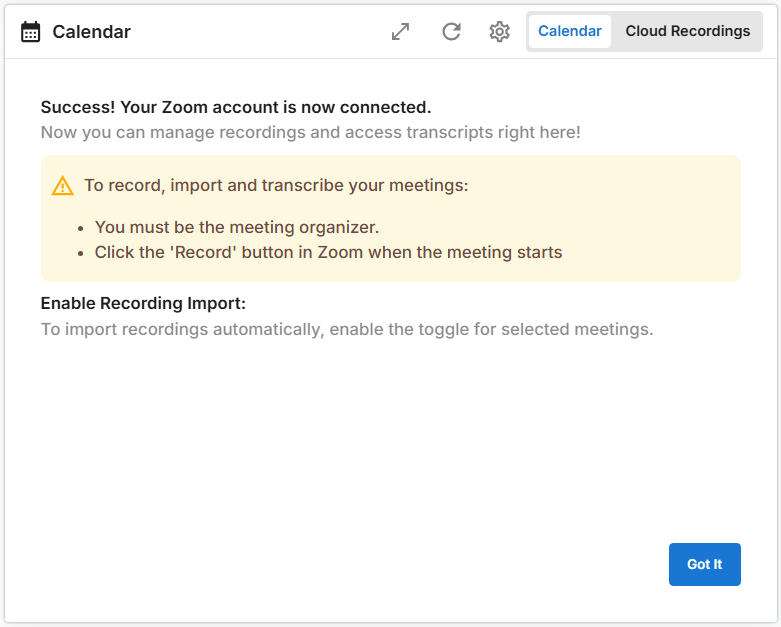The width and height of the screenshot is (781, 627).
Task: Click the 'Click the 'Record' button in Zoom' bullet
Action: 329,252
